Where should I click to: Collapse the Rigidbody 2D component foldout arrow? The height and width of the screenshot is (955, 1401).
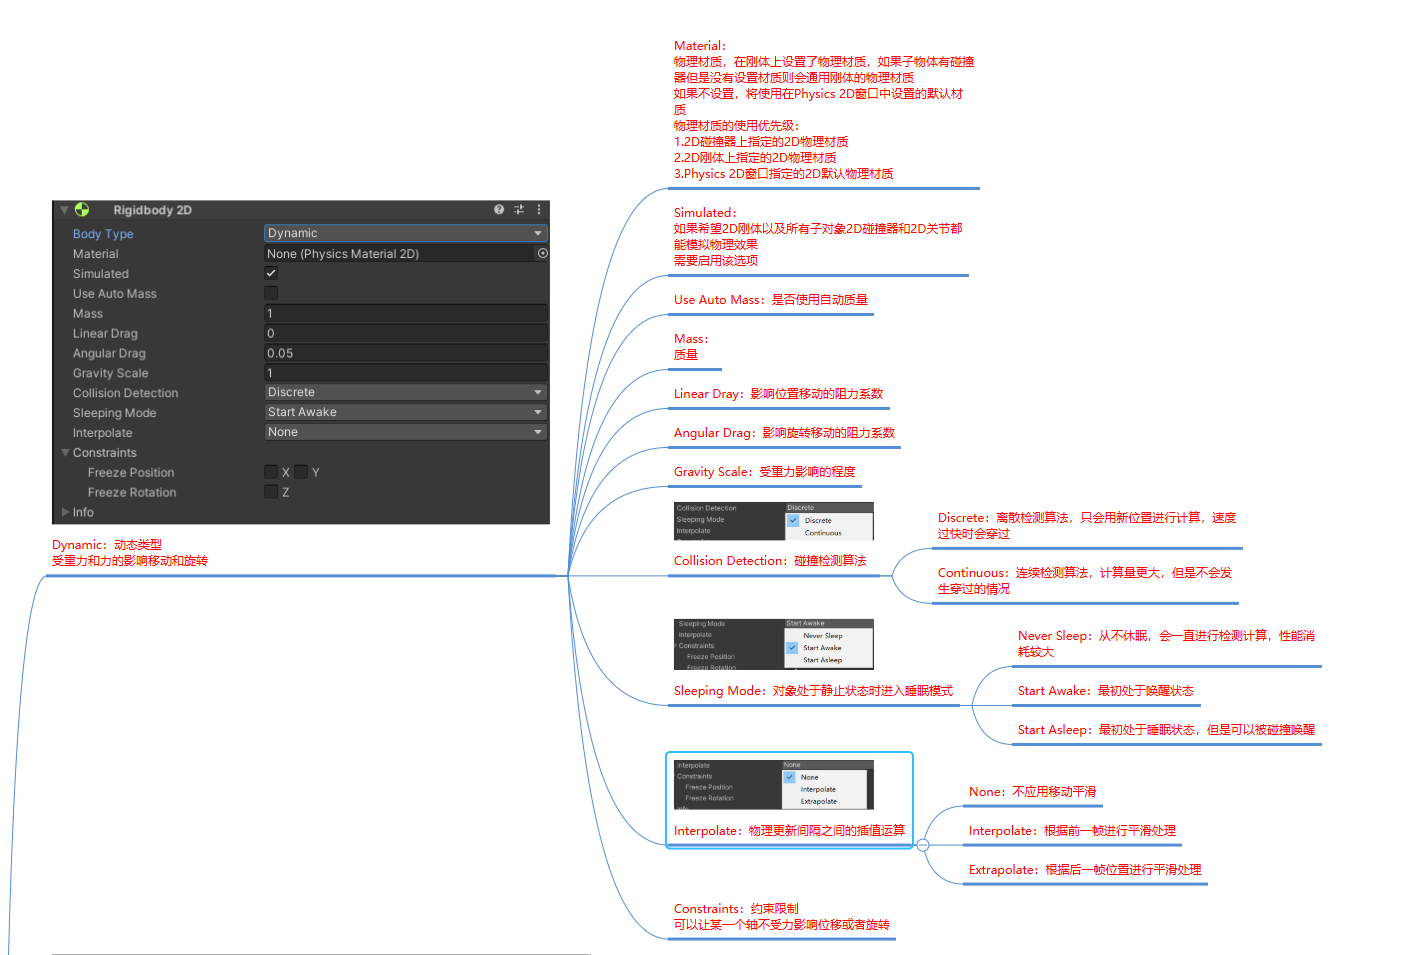64,210
